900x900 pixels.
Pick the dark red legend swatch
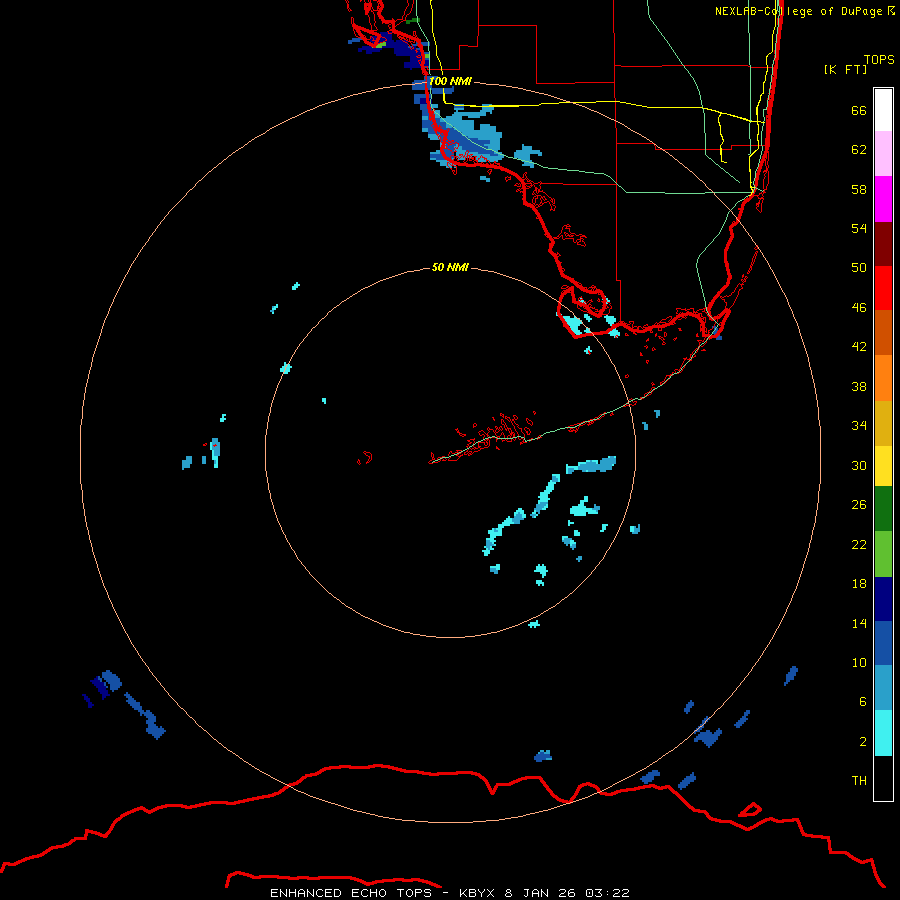[x=883, y=244]
